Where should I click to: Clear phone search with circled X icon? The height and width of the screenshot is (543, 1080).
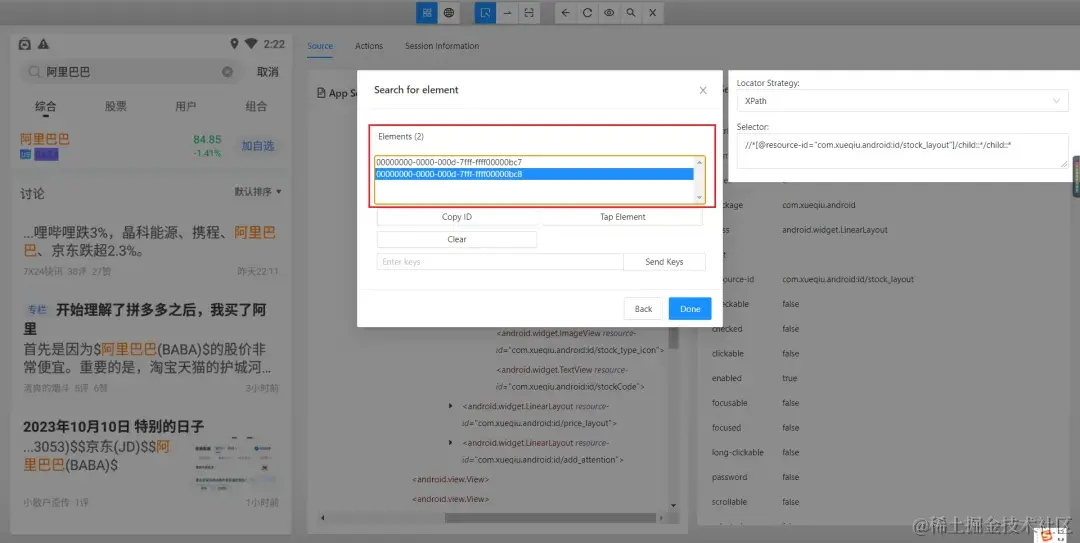tap(227, 72)
